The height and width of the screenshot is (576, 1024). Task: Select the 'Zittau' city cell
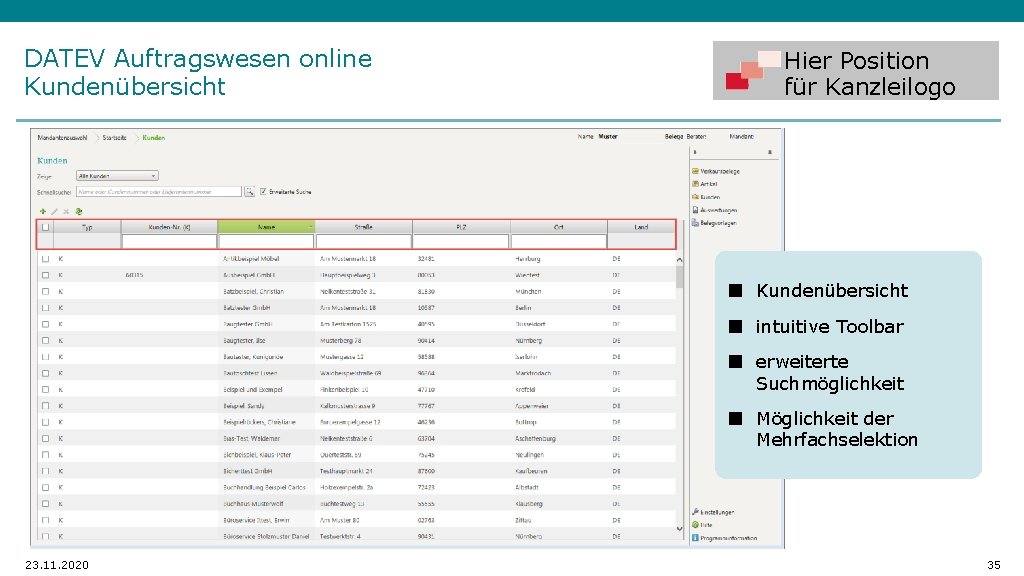[522, 520]
